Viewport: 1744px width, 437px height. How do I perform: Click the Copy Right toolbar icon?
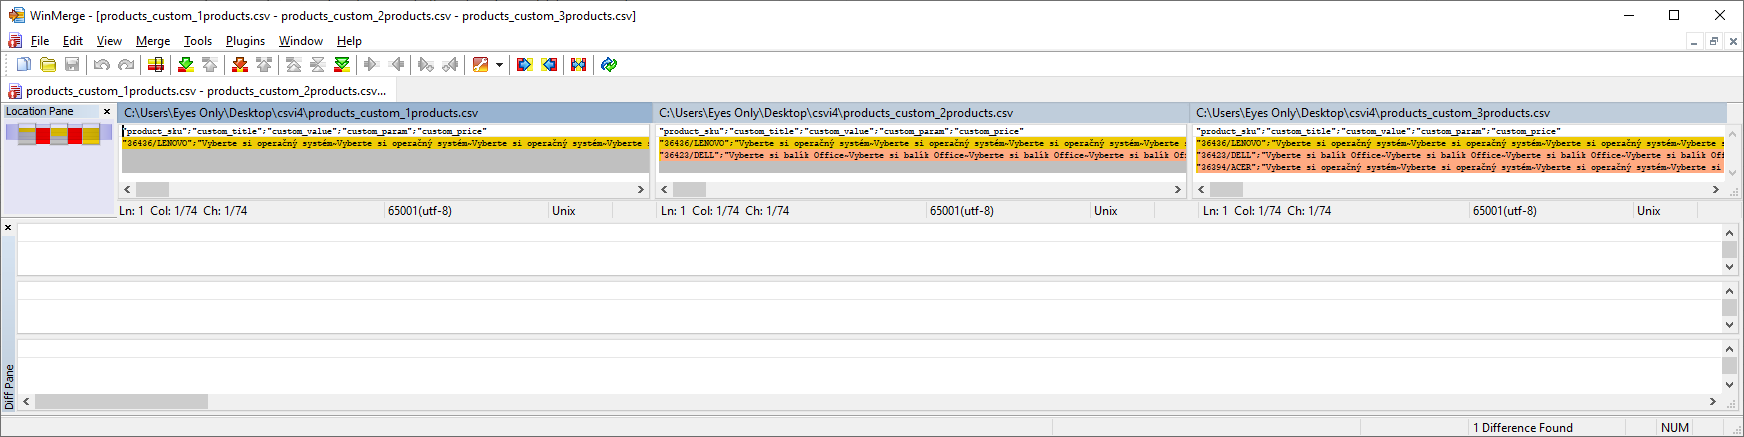tap(371, 65)
